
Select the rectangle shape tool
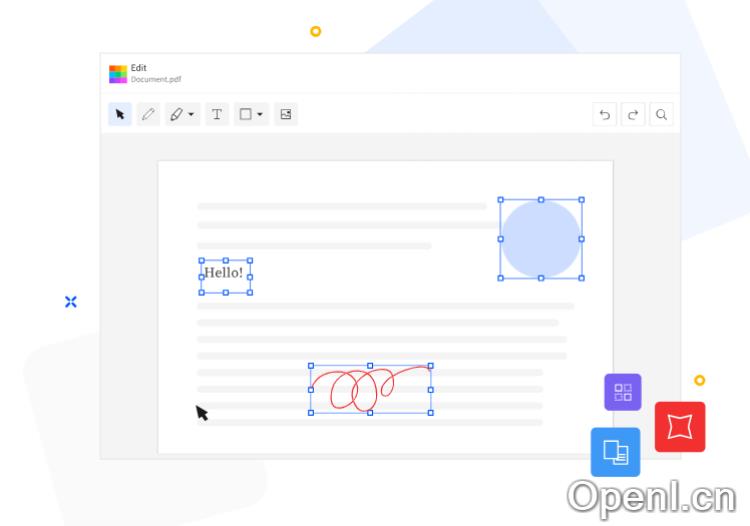pos(245,114)
